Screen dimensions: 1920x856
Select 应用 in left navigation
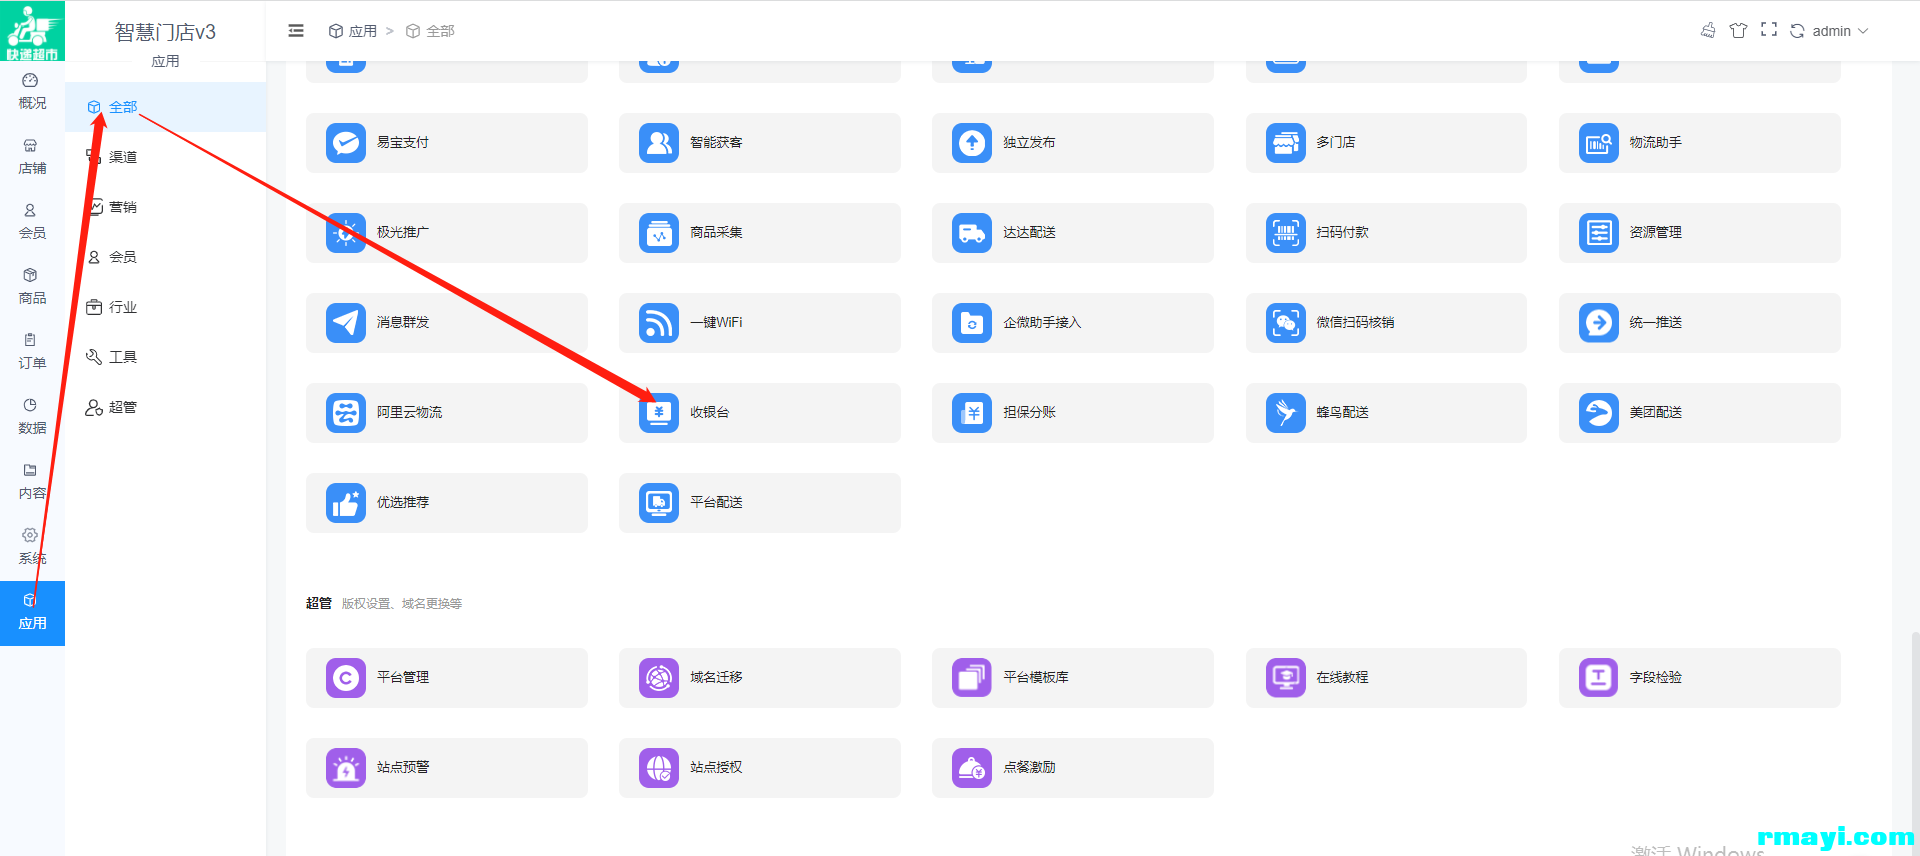coord(32,613)
